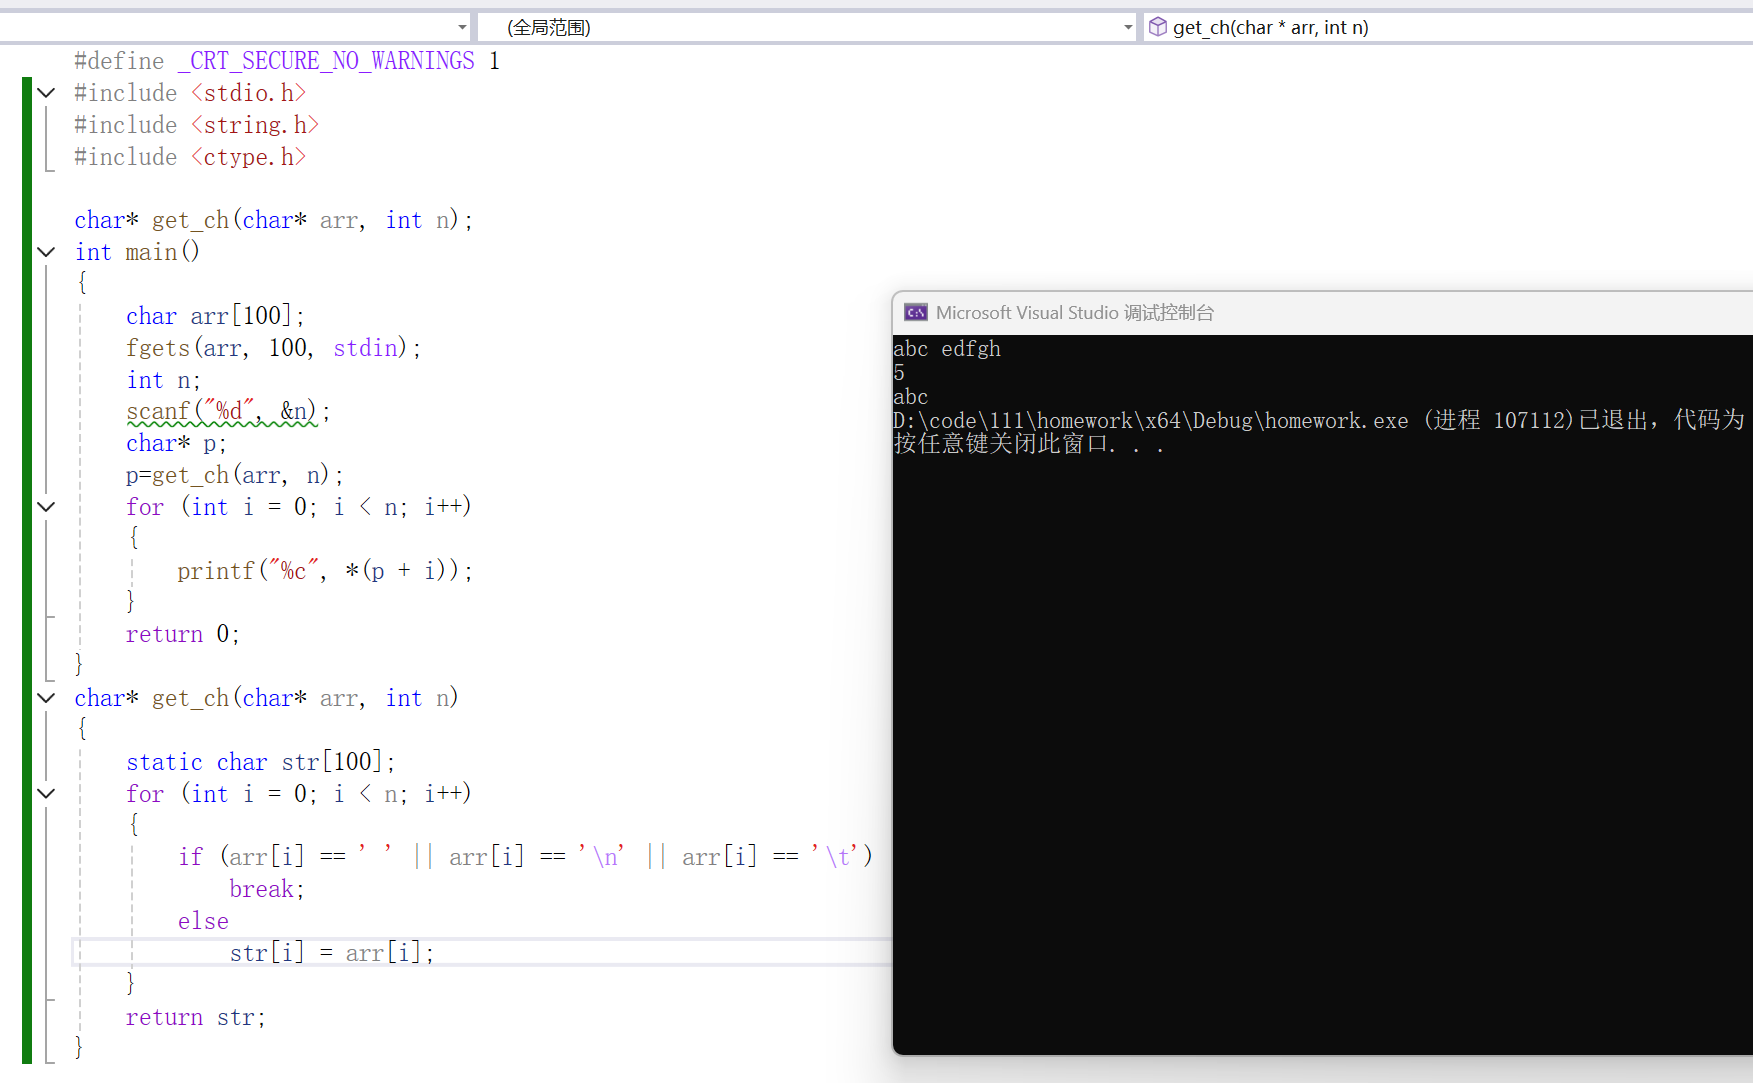Screen dimensions: 1753x1083
Task: Click the 'static char str[100];' line
Action: 260,762
